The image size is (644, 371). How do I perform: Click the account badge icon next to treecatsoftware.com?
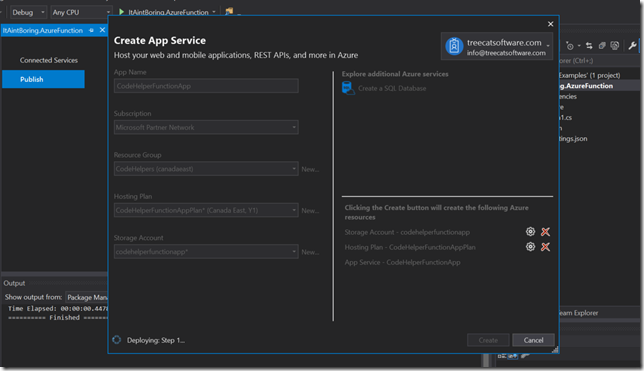click(x=454, y=46)
